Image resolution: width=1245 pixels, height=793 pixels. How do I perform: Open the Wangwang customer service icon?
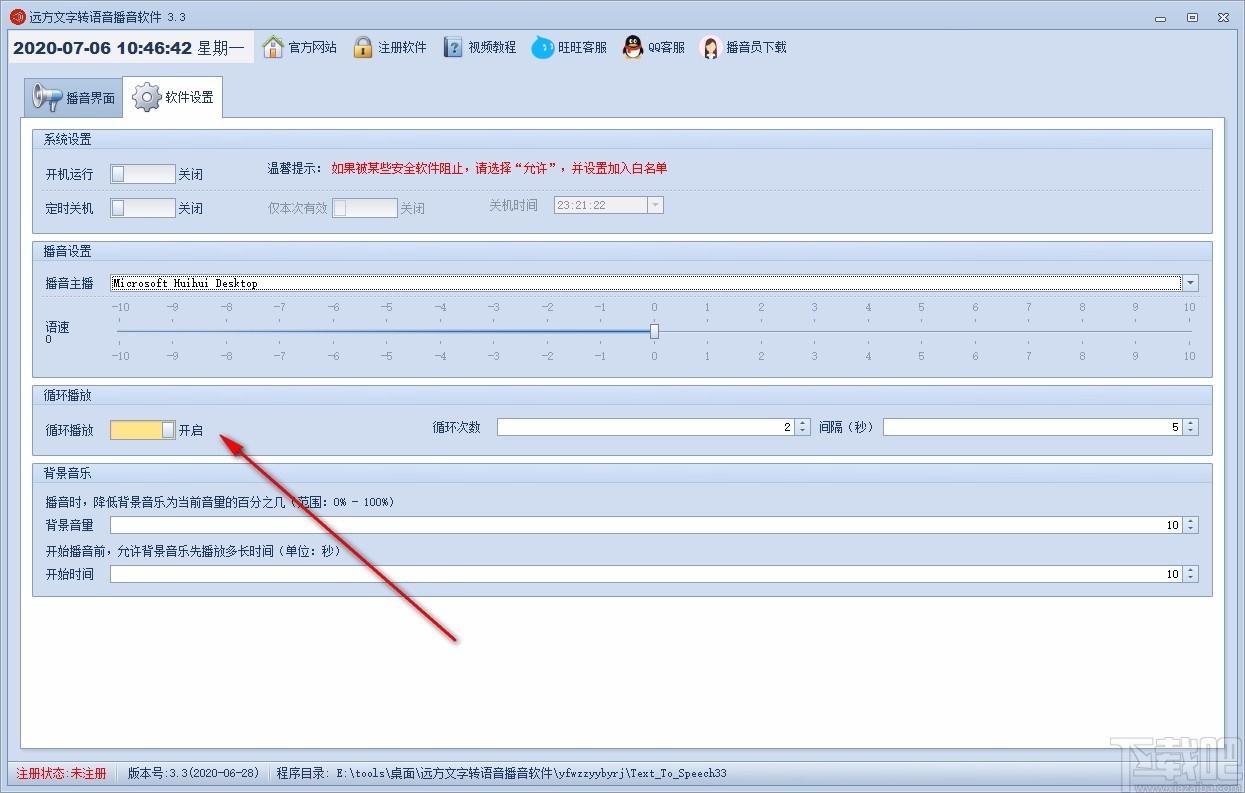tap(542, 47)
